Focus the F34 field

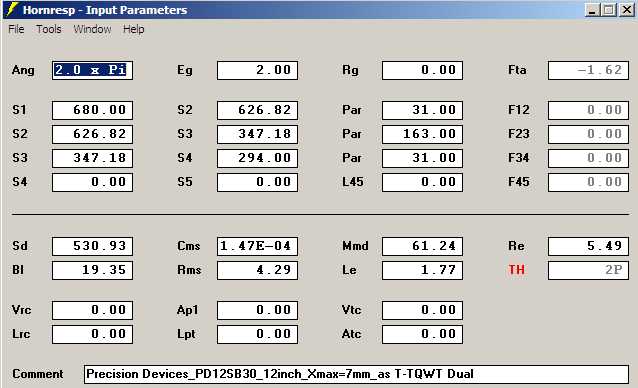tap(588, 158)
